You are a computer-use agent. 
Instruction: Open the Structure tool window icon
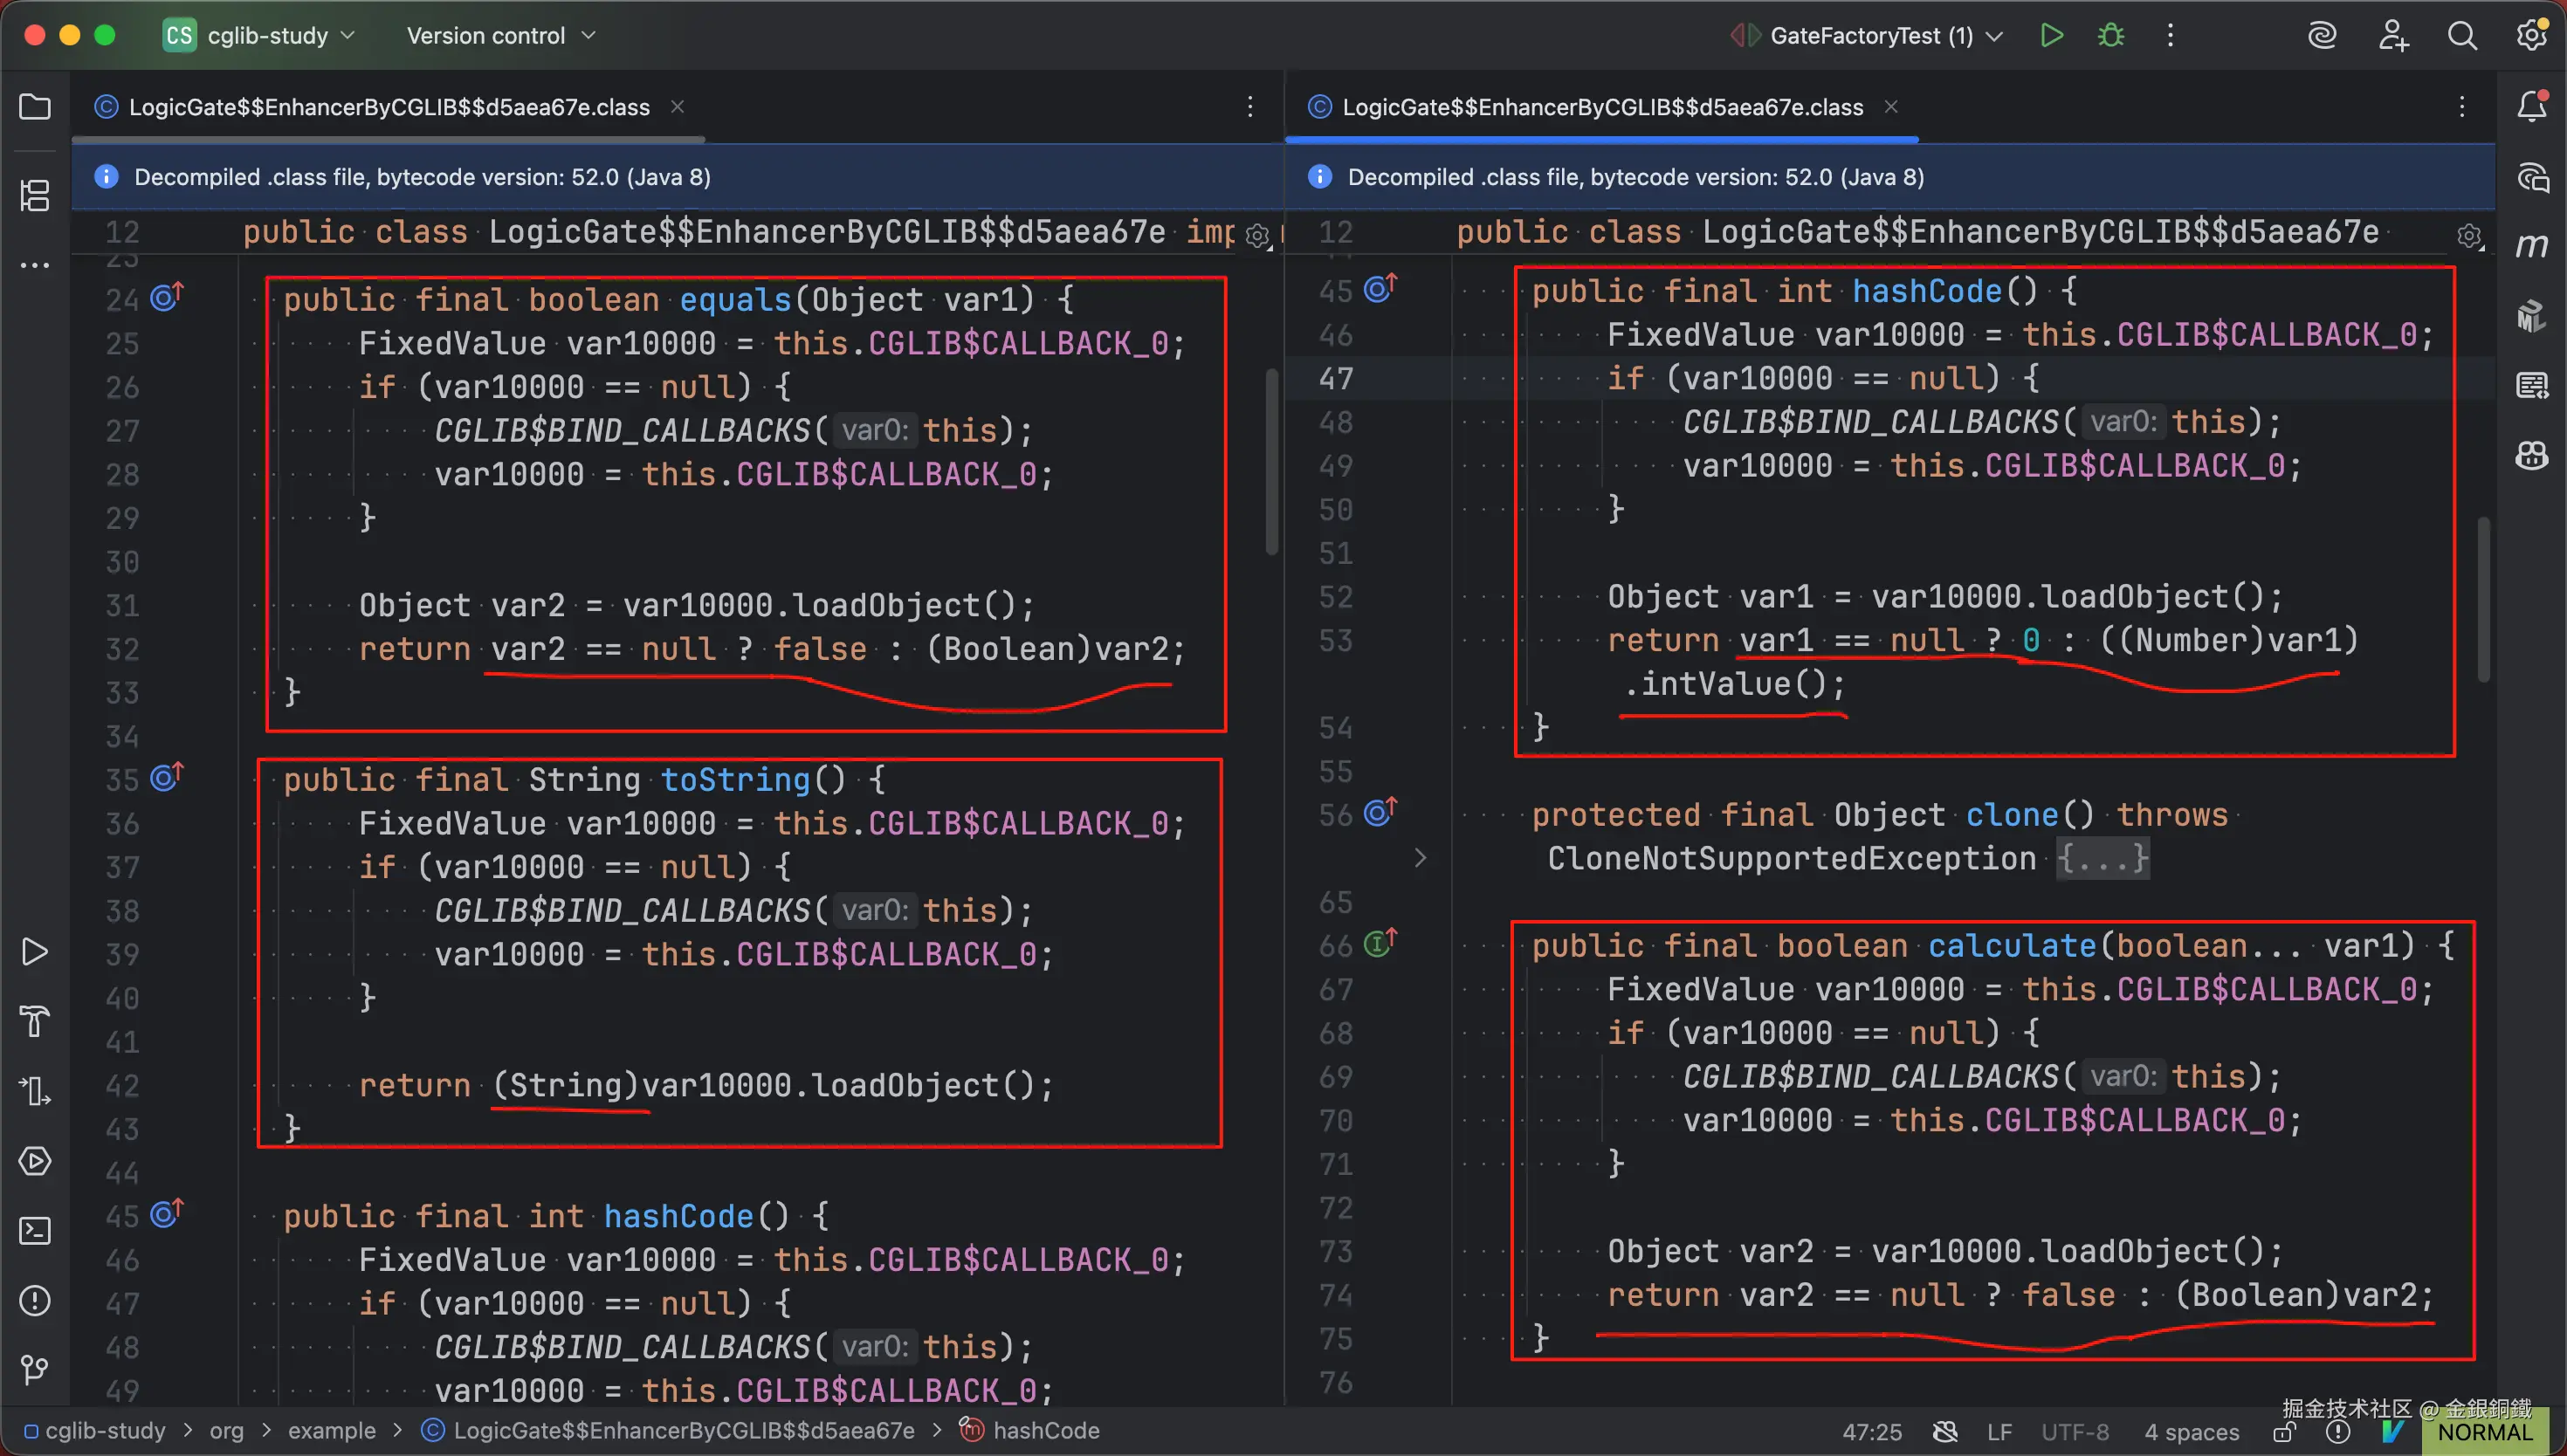click(35, 195)
